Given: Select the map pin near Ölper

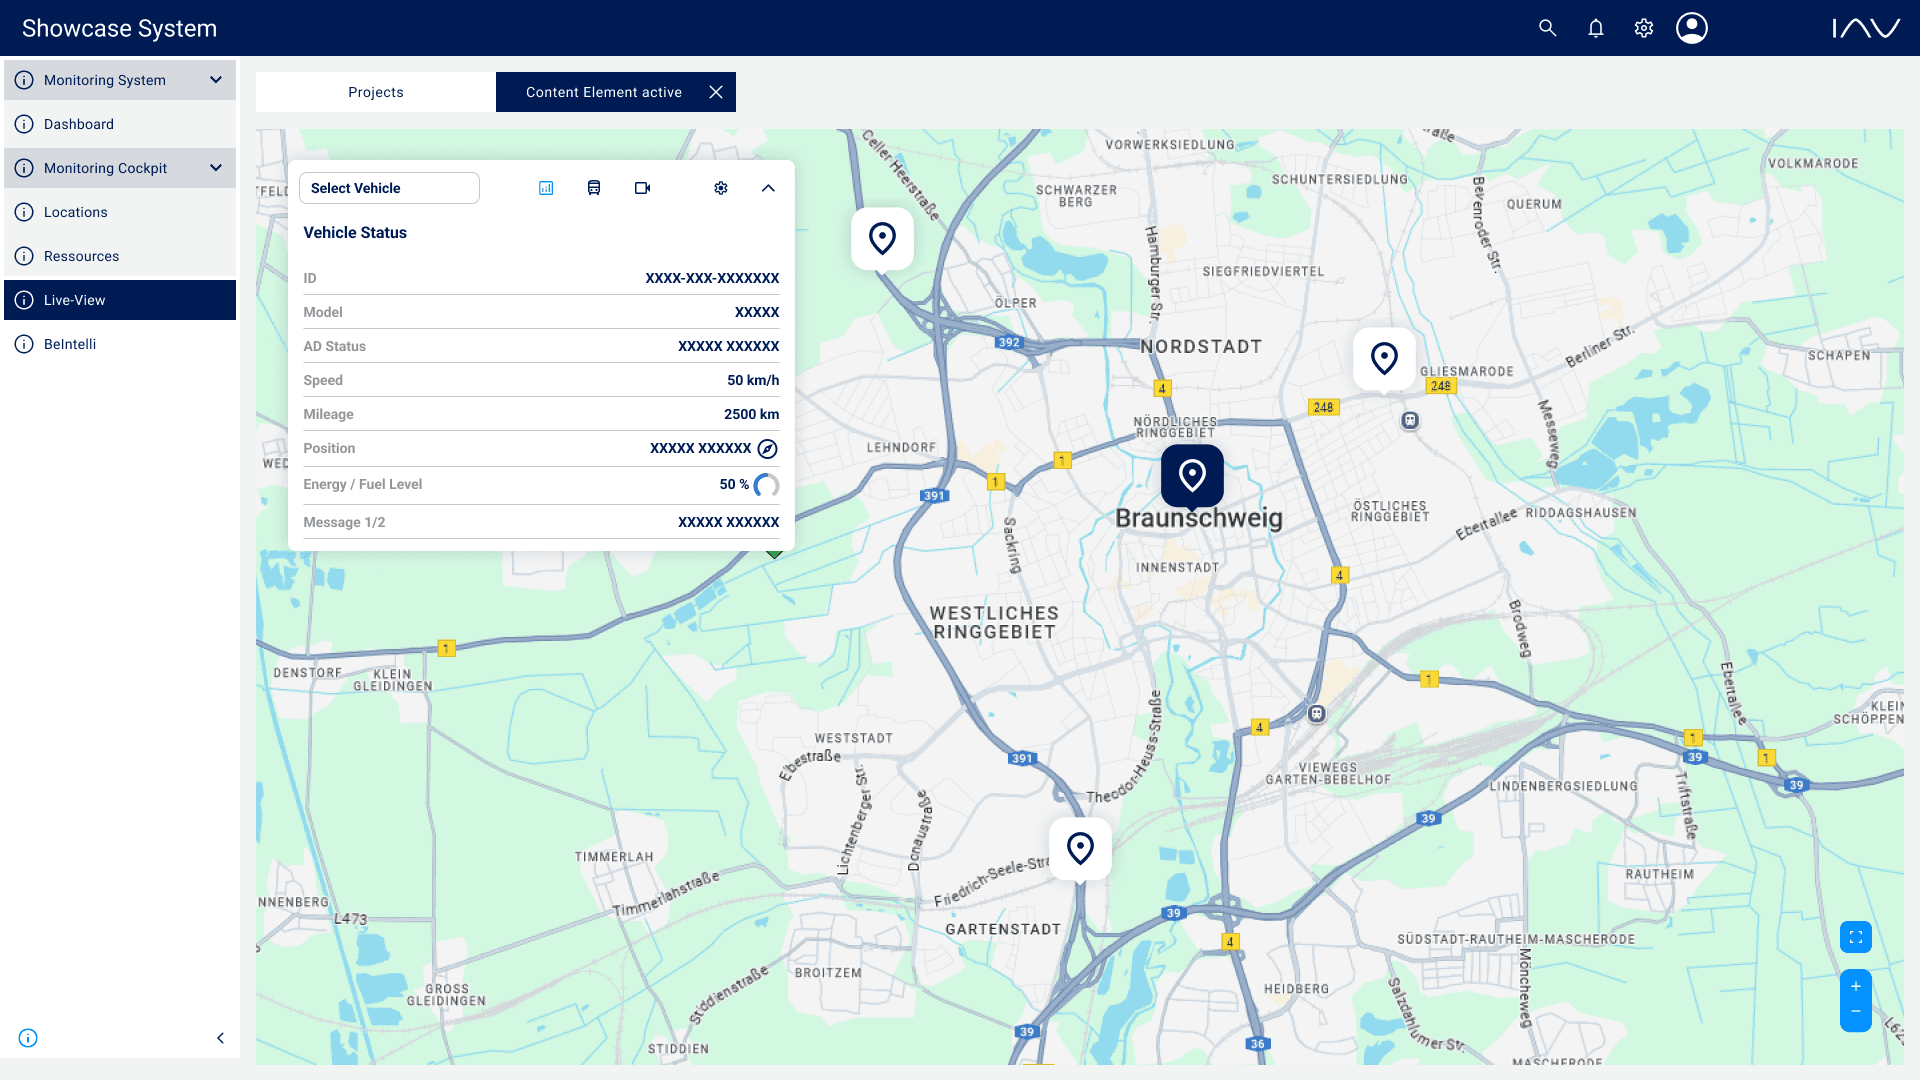Looking at the screenshot, I should 882,239.
